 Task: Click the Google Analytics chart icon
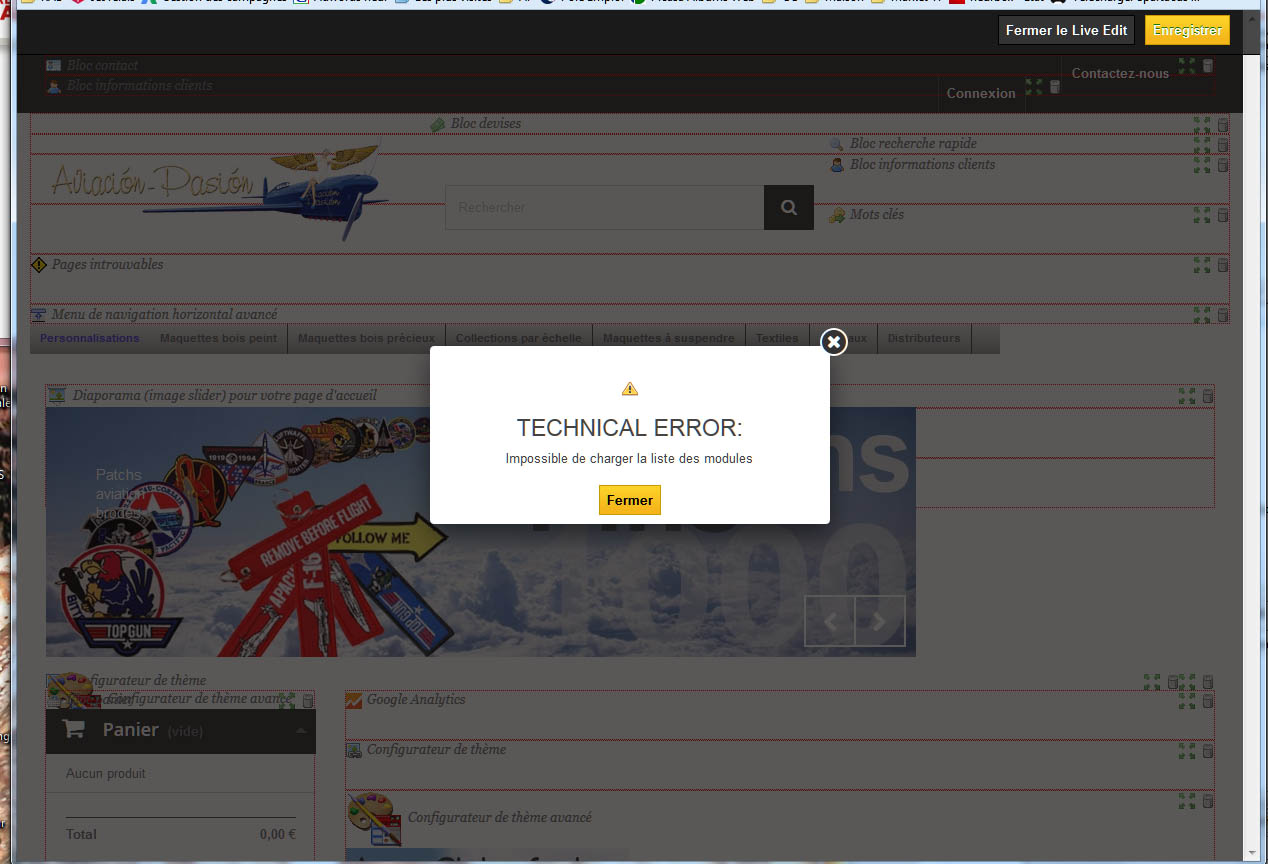click(354, 700)
